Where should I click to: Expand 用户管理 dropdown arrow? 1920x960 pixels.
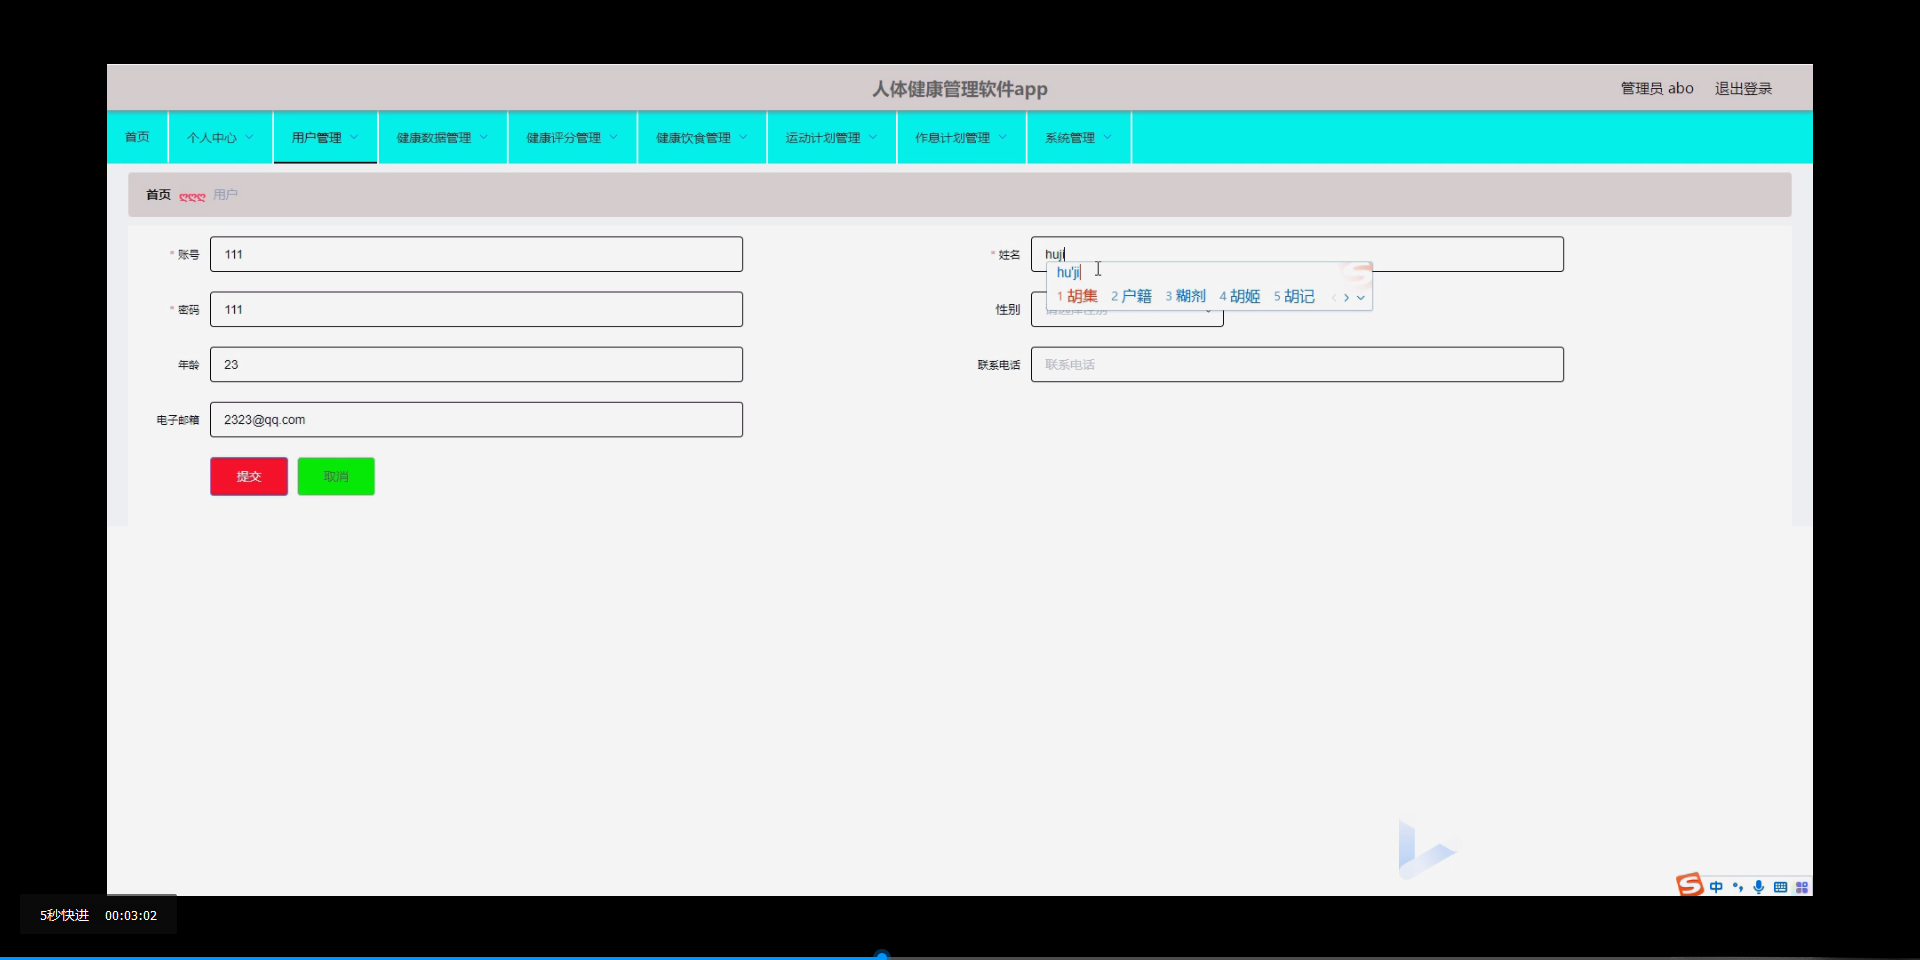click(353, 137)
